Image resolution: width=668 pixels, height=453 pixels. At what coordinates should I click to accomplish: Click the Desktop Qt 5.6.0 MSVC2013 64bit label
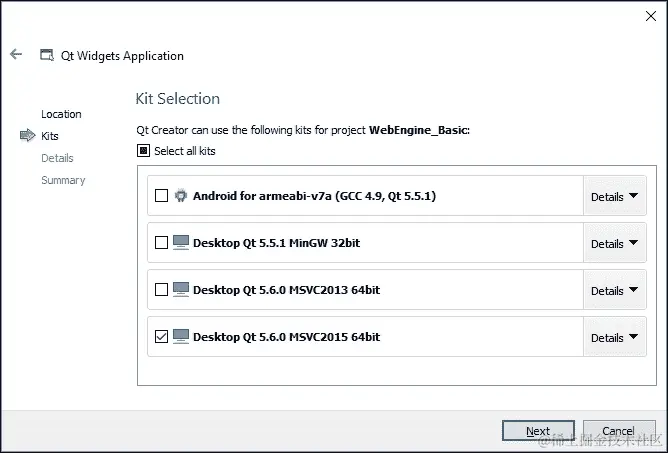[x=286, y=290]
